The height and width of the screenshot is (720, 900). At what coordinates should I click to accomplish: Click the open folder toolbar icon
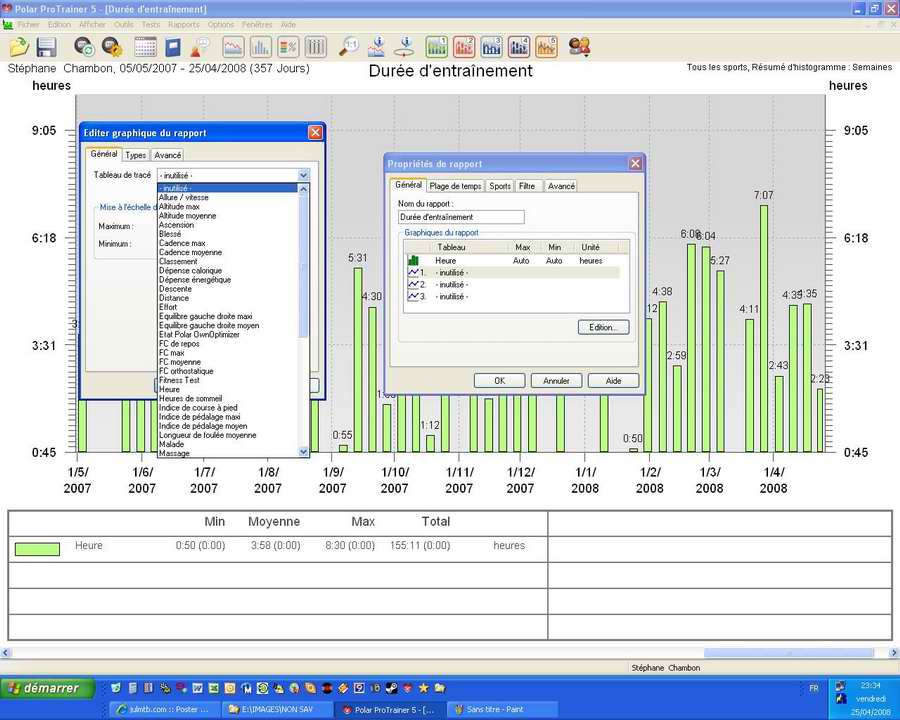click(x=18, y=47)
